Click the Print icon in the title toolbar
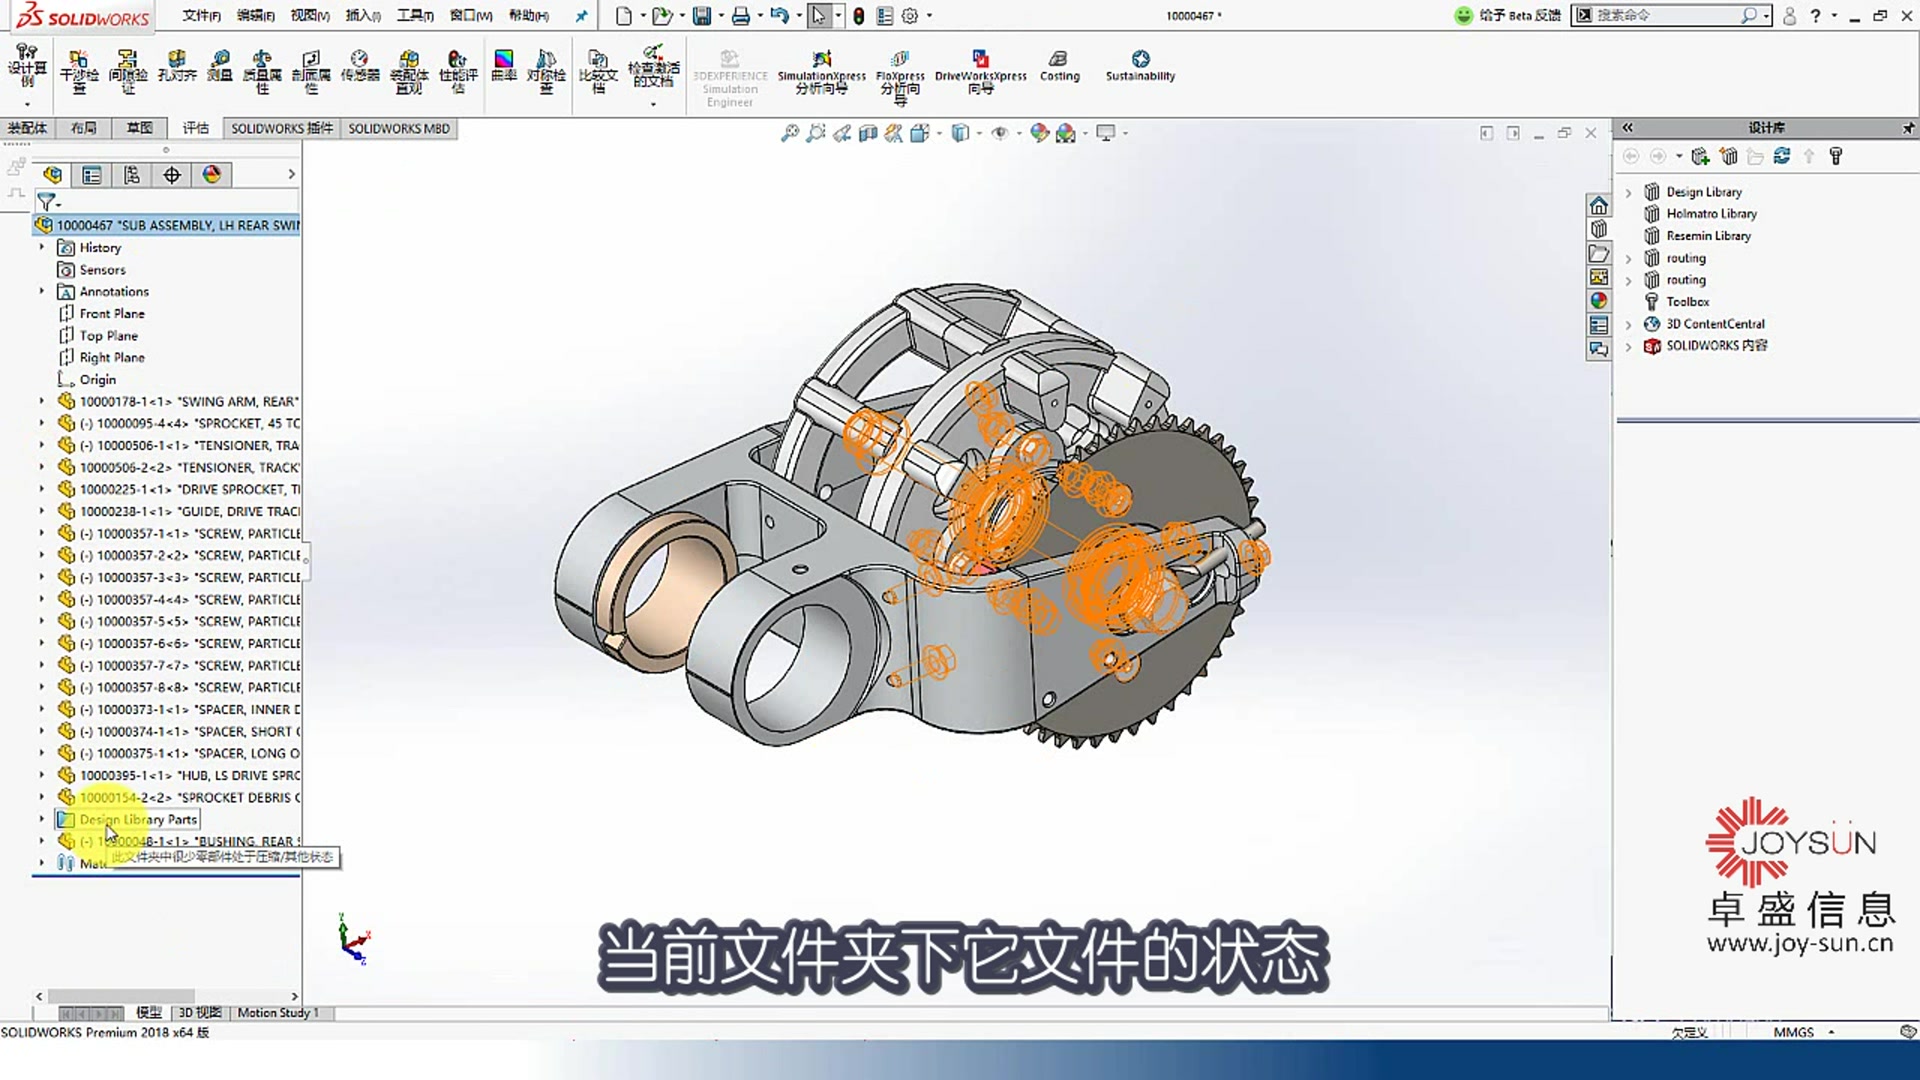The height and width of the screenshot is (1080, 1920). point(740,15)
